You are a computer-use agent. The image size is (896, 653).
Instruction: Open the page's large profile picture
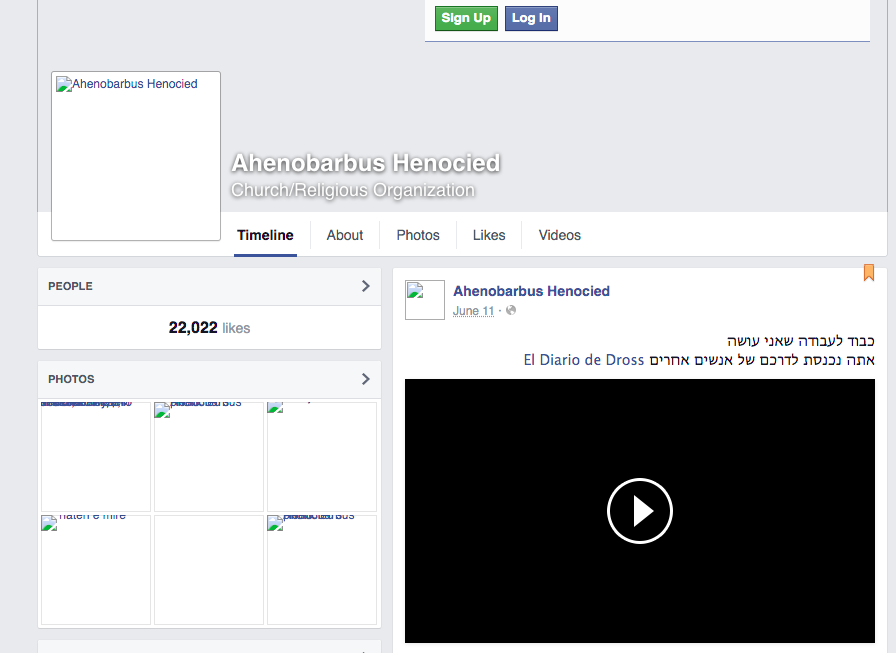[x=136, y=156]
